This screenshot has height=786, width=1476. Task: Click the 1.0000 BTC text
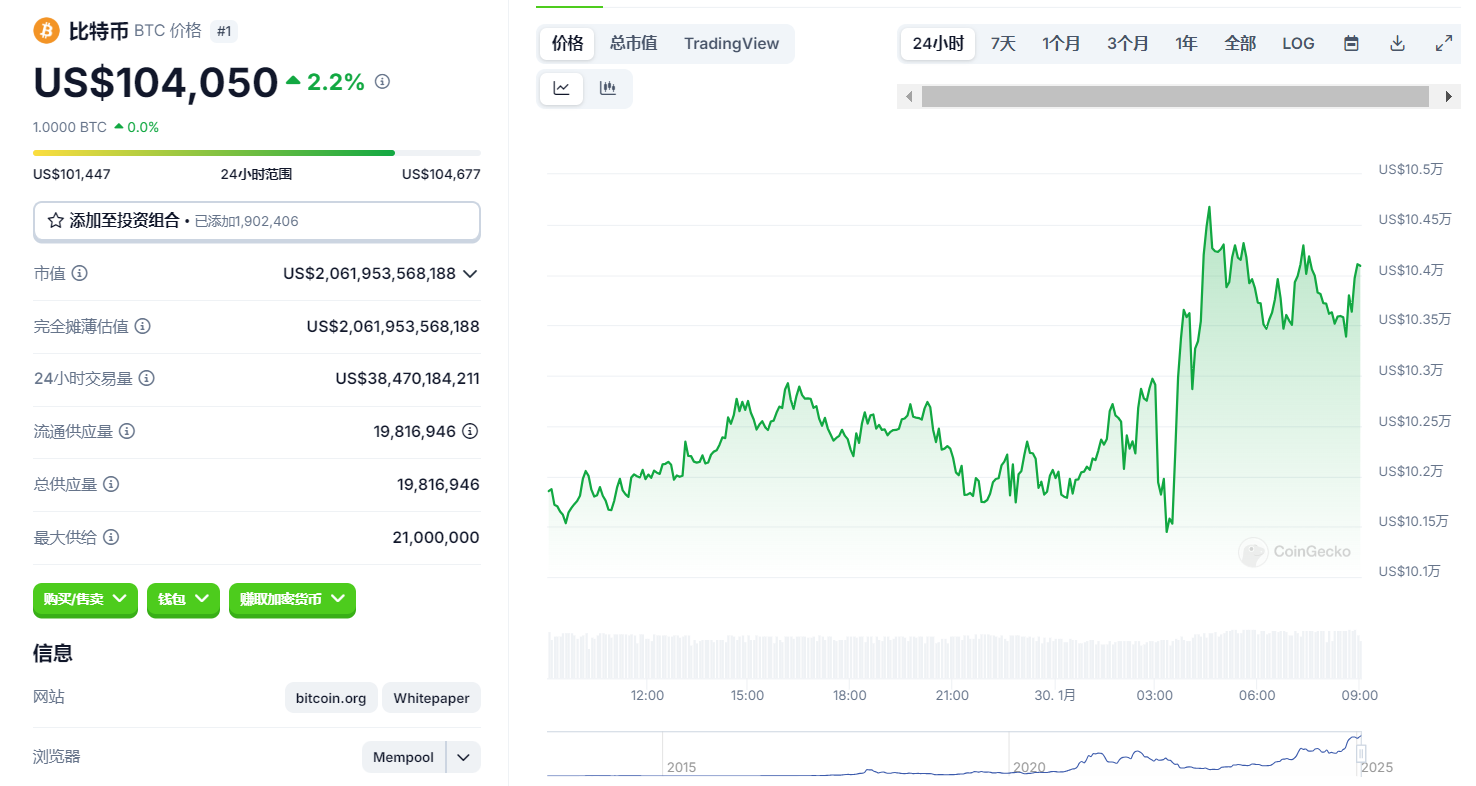pyautogui.click(x=70, y=127)
